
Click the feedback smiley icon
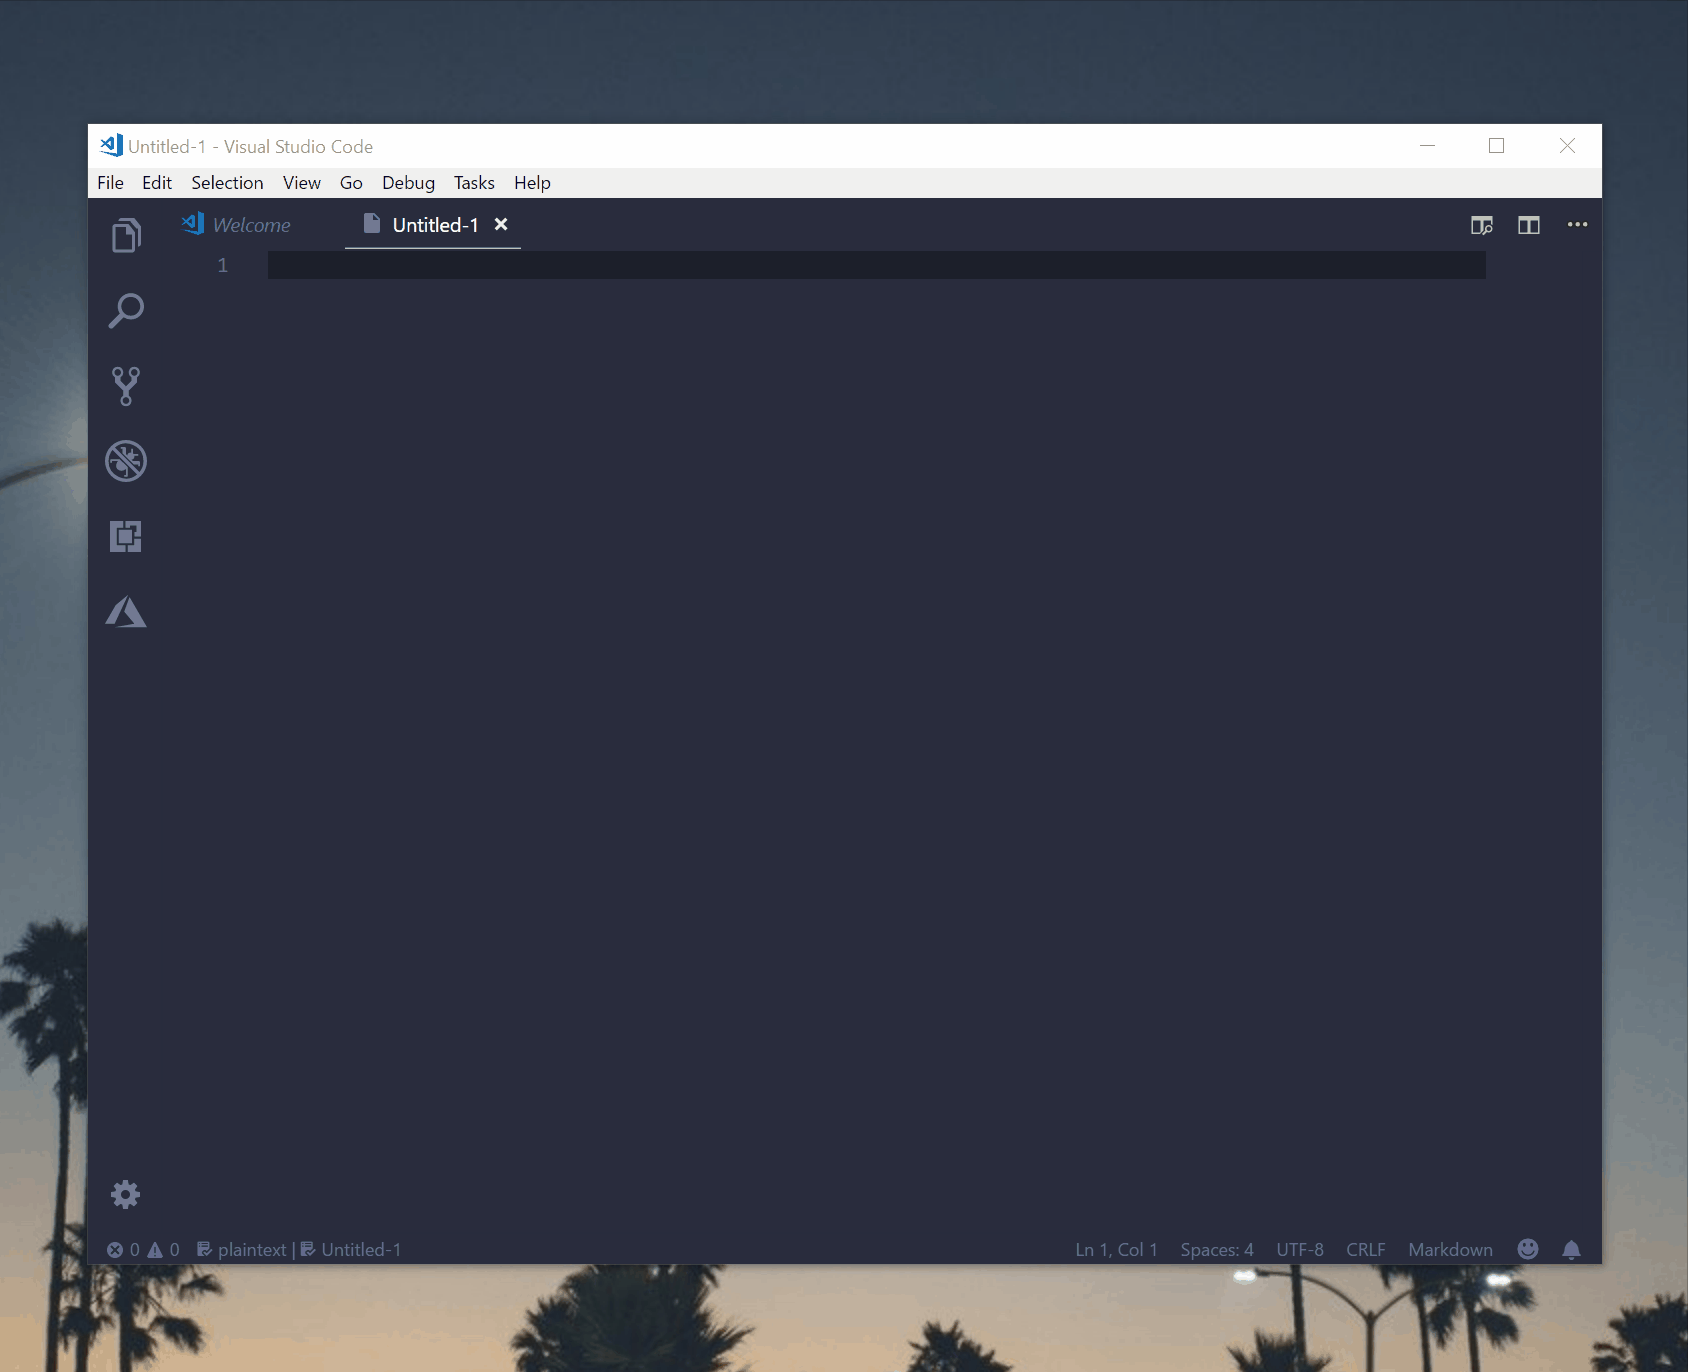click(x=1527, y=1249)
